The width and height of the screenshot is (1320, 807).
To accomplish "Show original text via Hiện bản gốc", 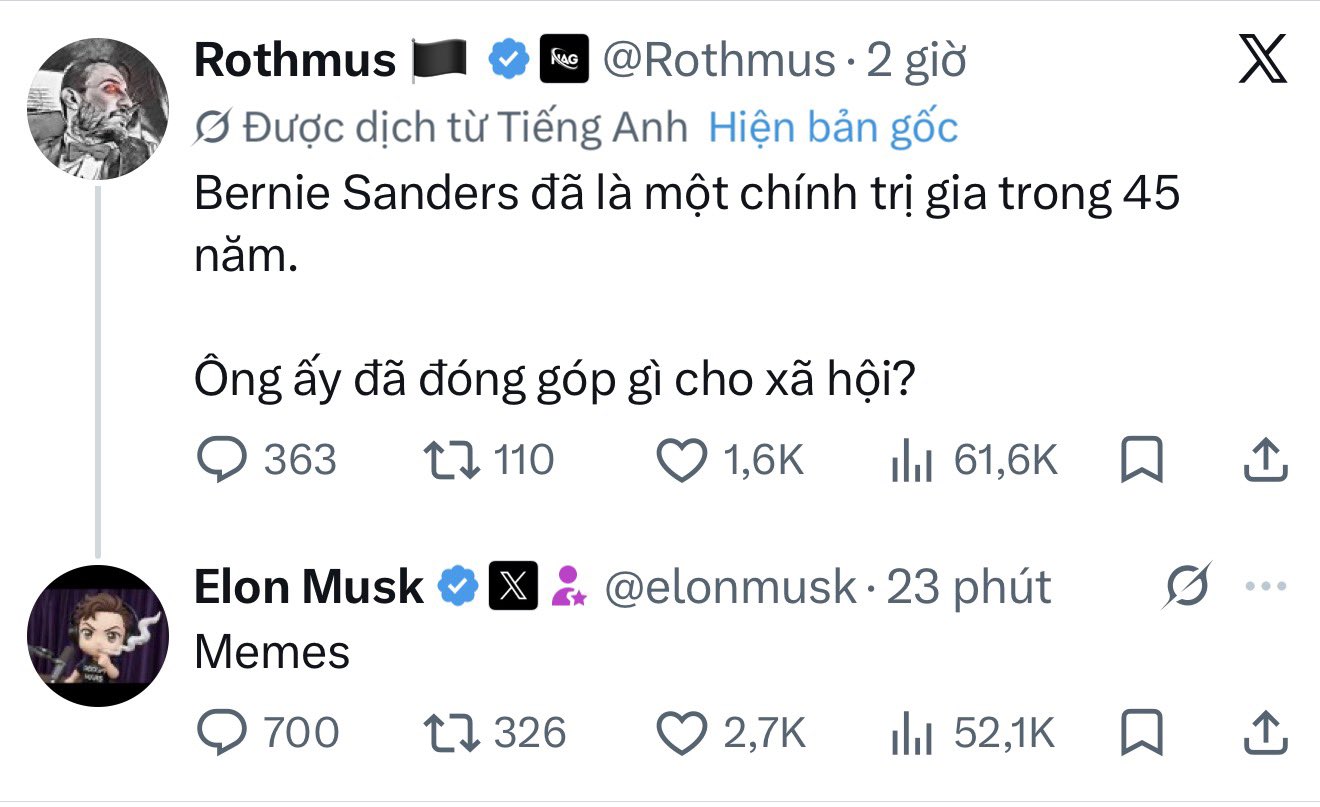I will pos(833,127).
